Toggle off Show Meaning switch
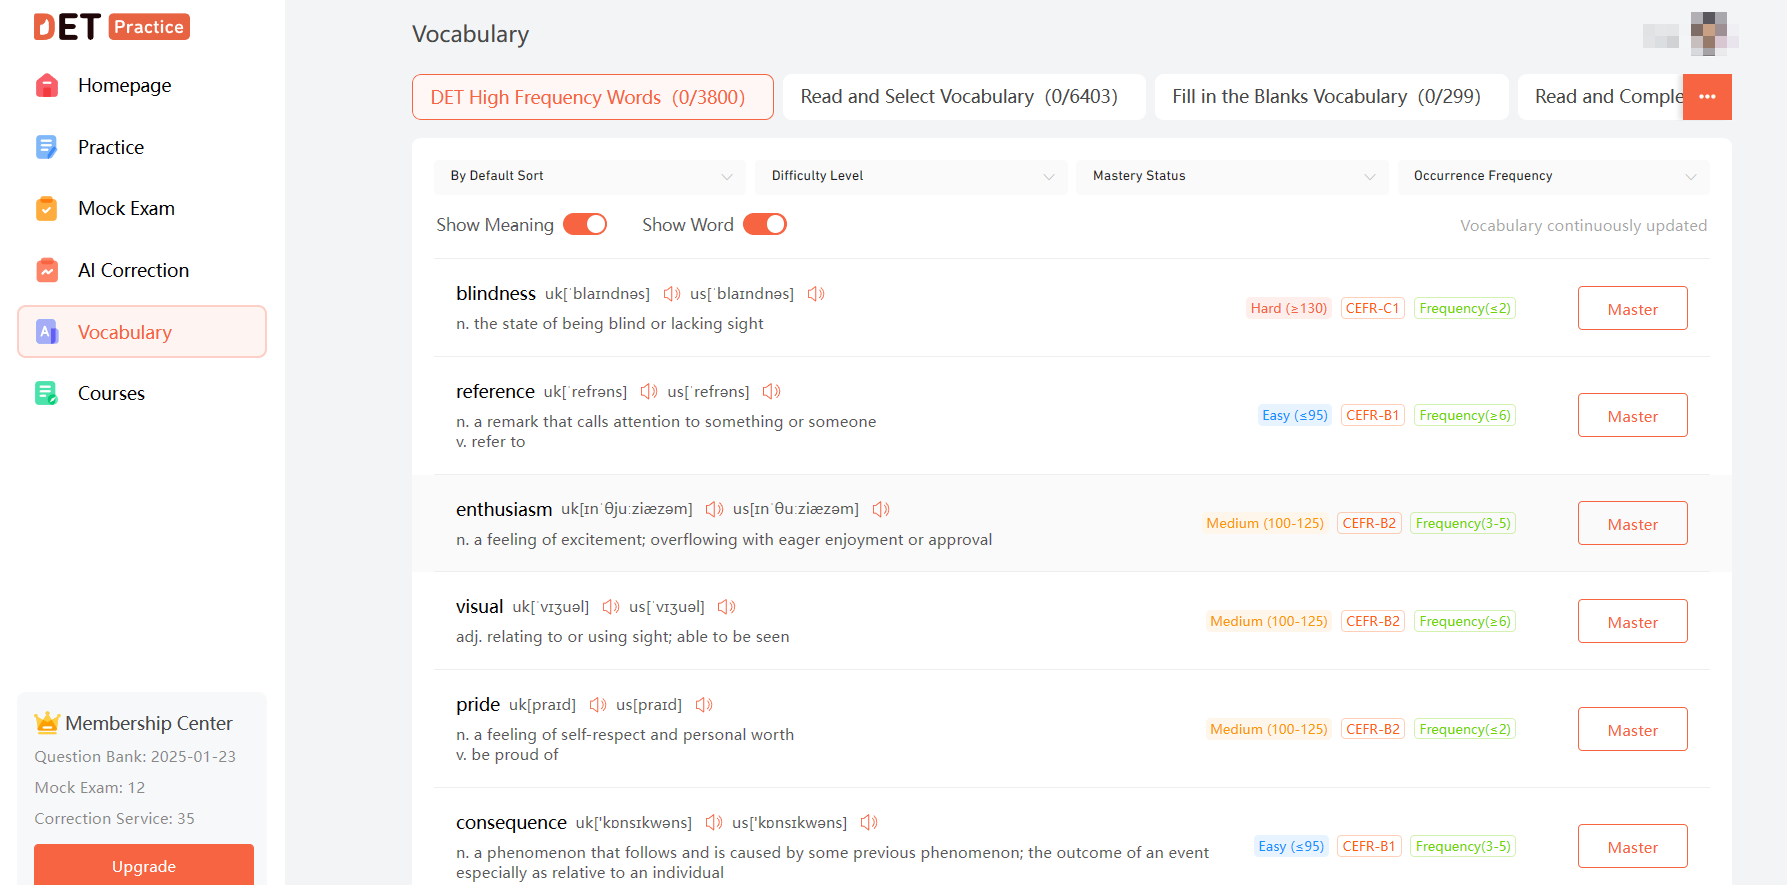The image size is (1787, 885). coord(585,225)
